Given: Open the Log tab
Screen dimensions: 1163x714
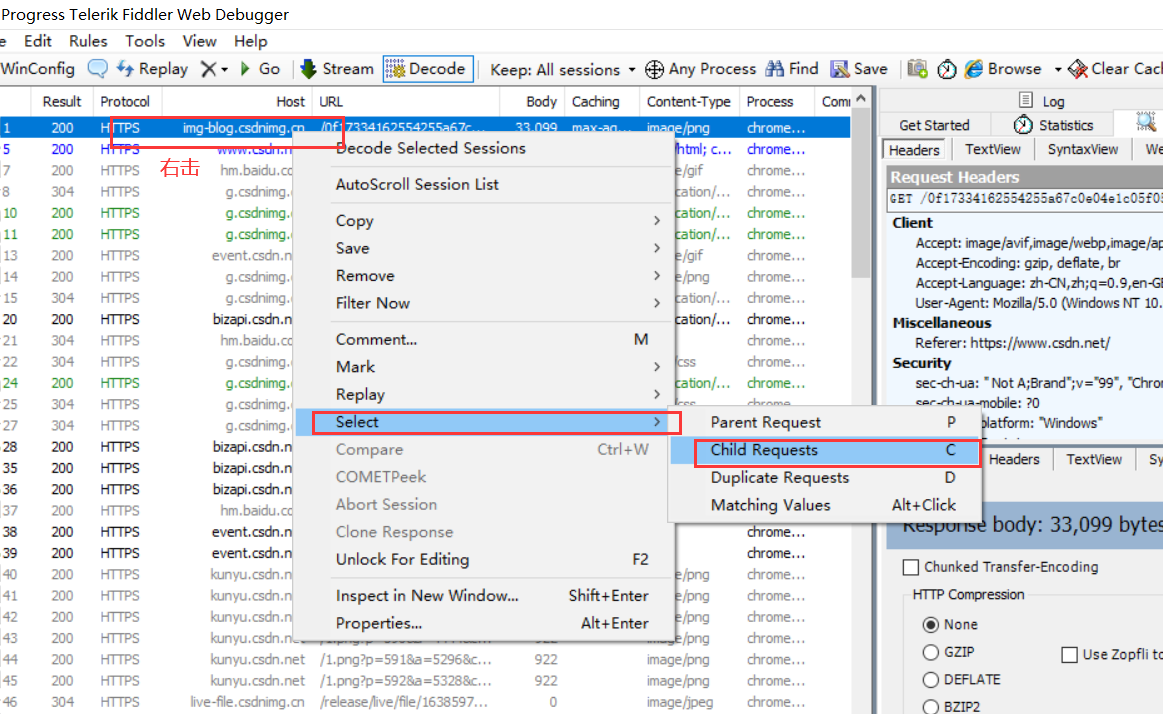Looking at the screenshot, I should (1042, 101).
